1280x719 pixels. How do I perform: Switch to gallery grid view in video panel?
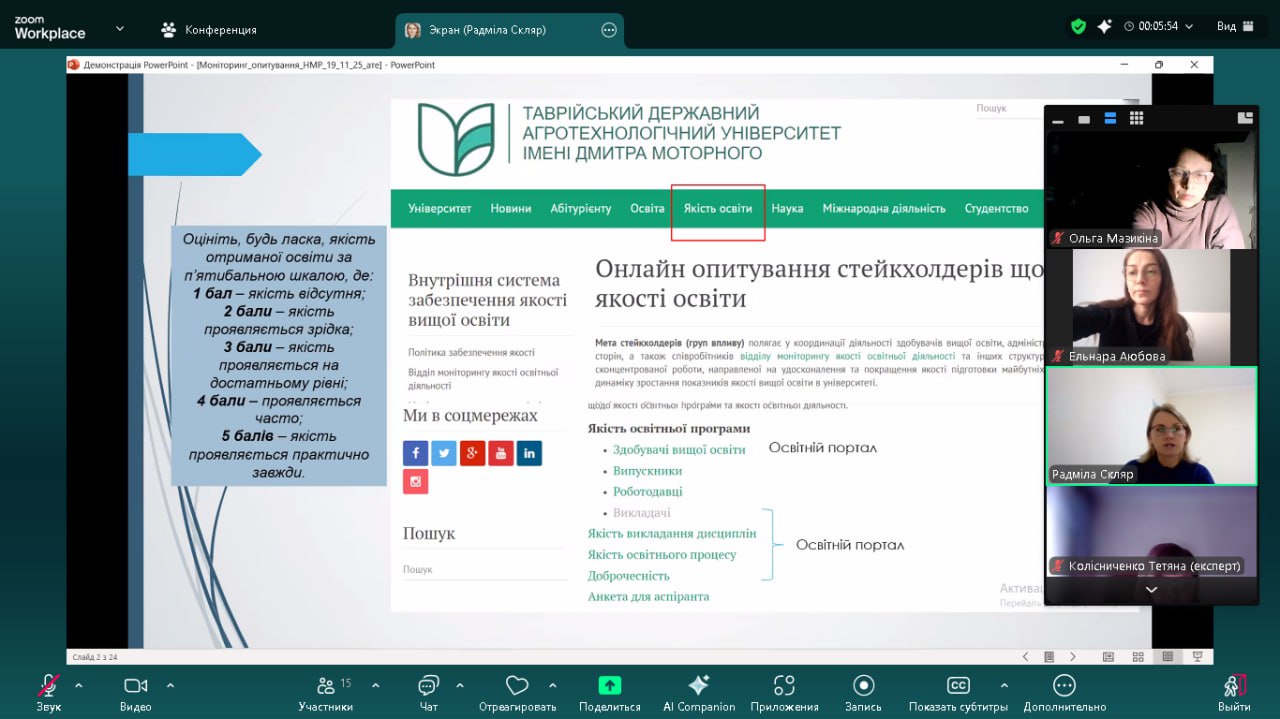(x=1136, y=117)
